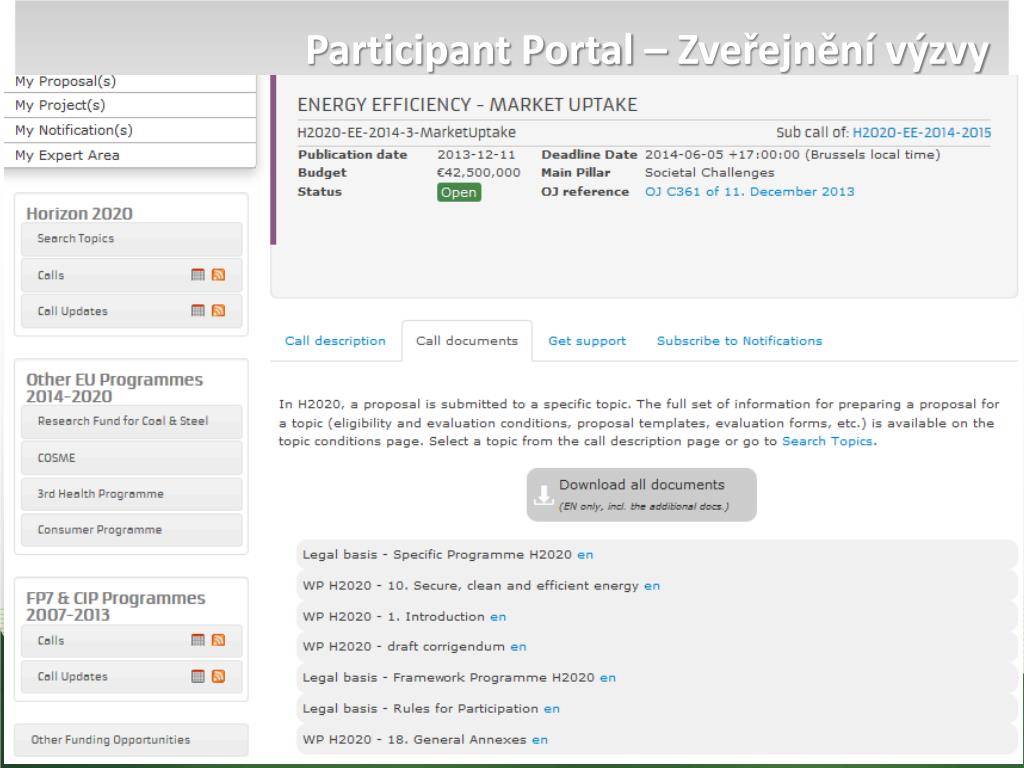Open the FP7 & CIP Calls calendar icon
The width and height of the screenshot is (1024, 768).
198,640
